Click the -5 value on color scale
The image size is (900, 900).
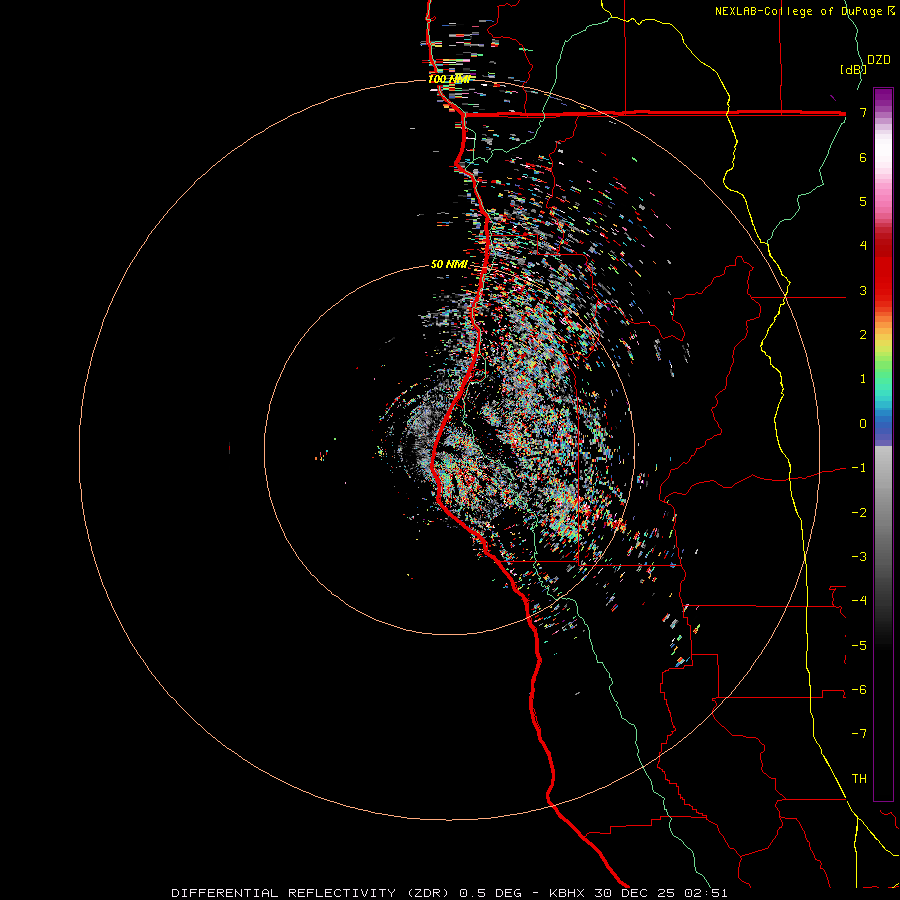point(859,645)
